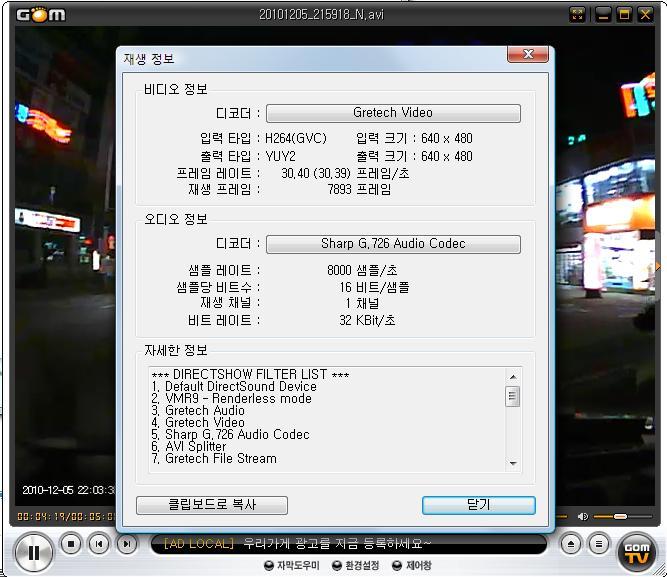The width and height of the screenshot is (667, 577).
Task: Open a file with the eject icon
Action: (571, 544)
